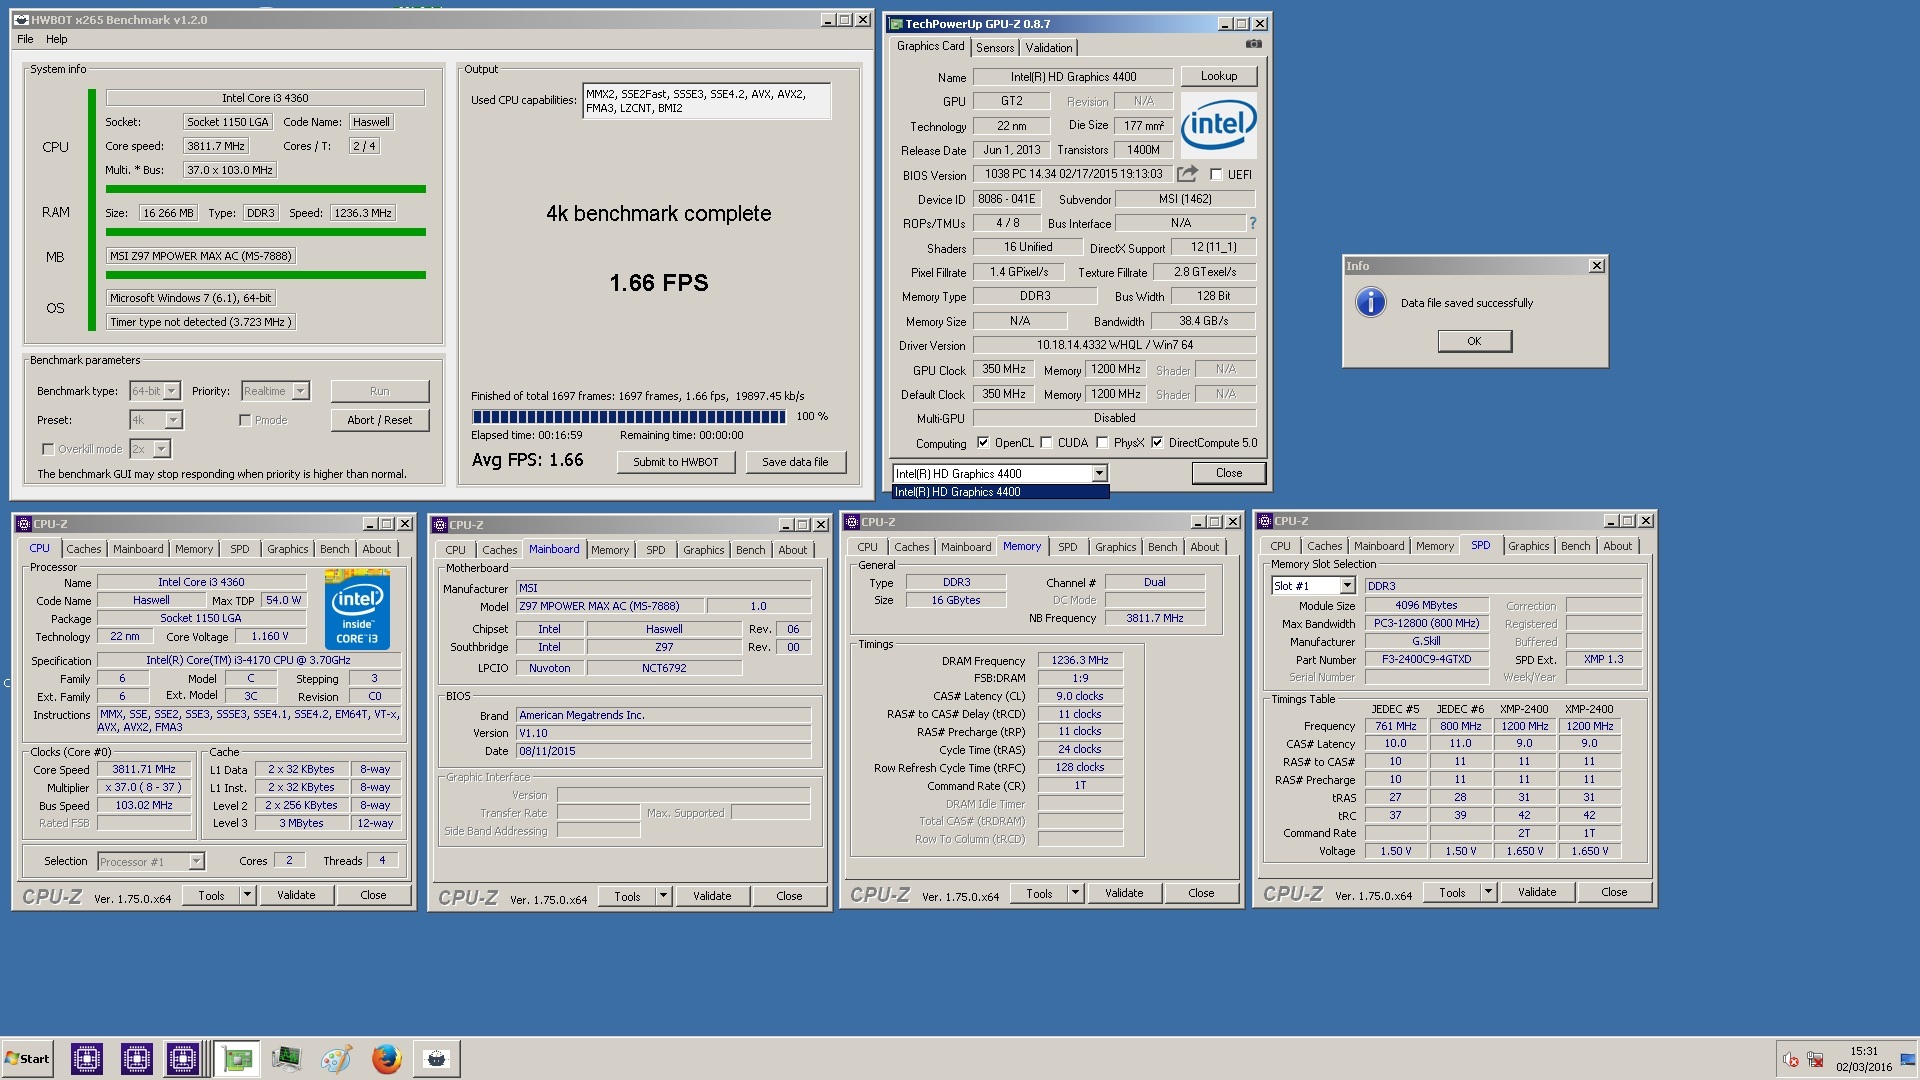The image size is (1920, 1080).
Task: Click the Save data file button
Action: click(795, 462)
